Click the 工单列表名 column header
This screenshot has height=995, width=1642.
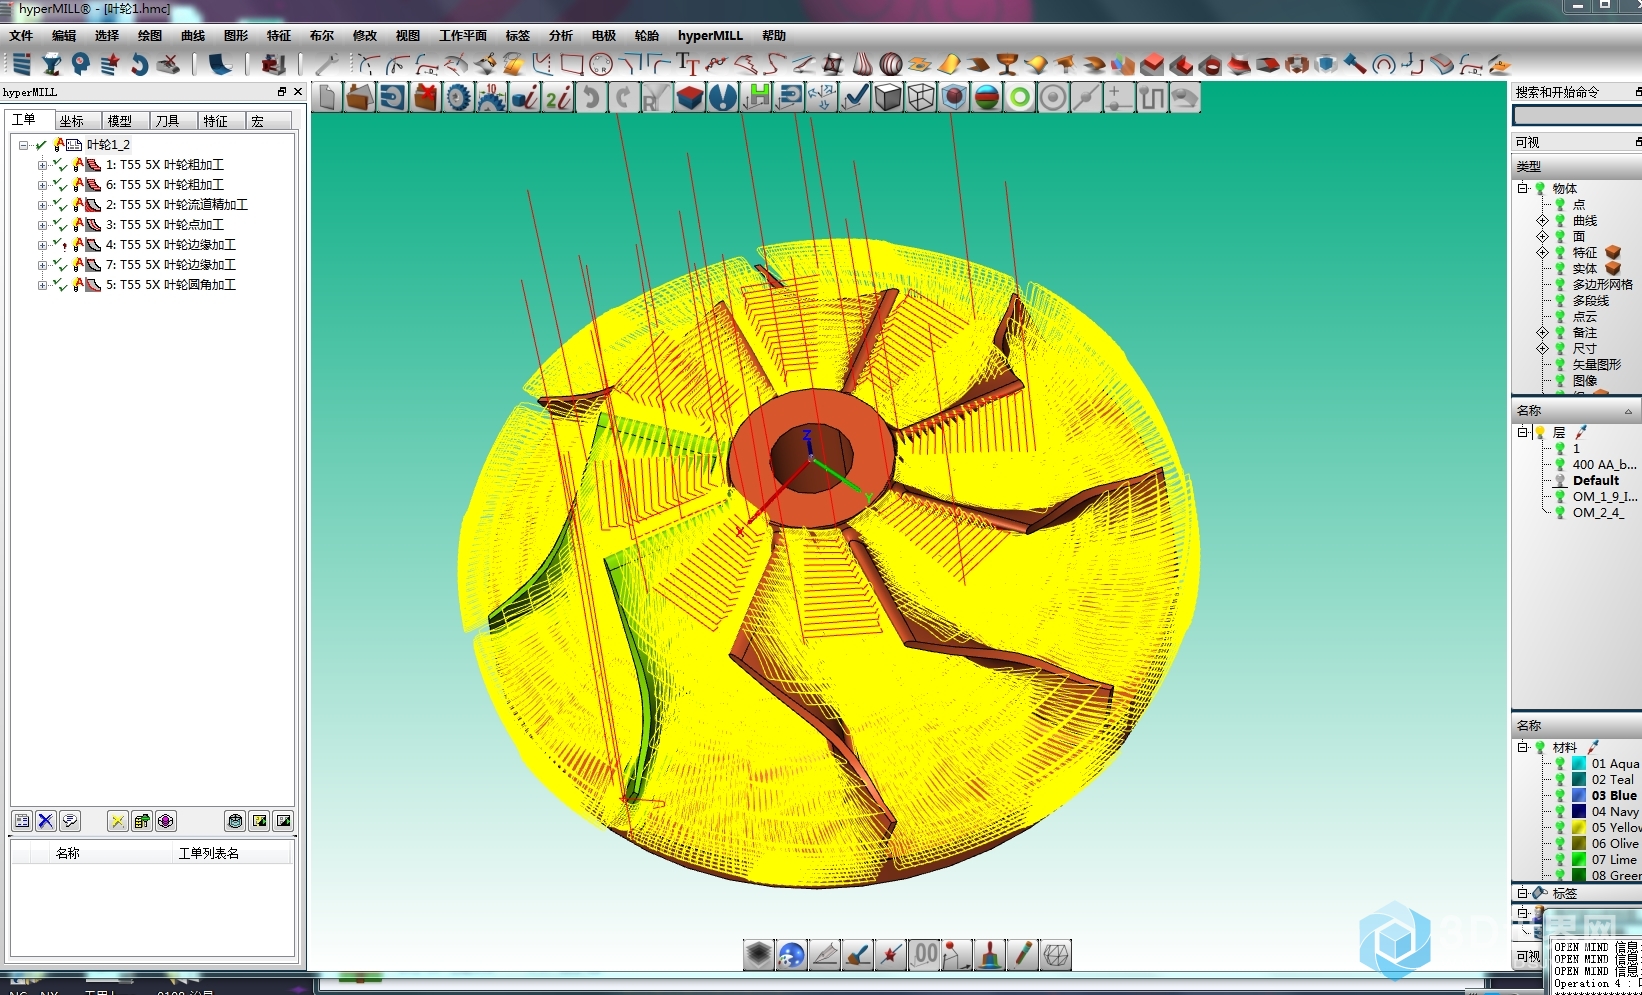[x=209, y=853]
